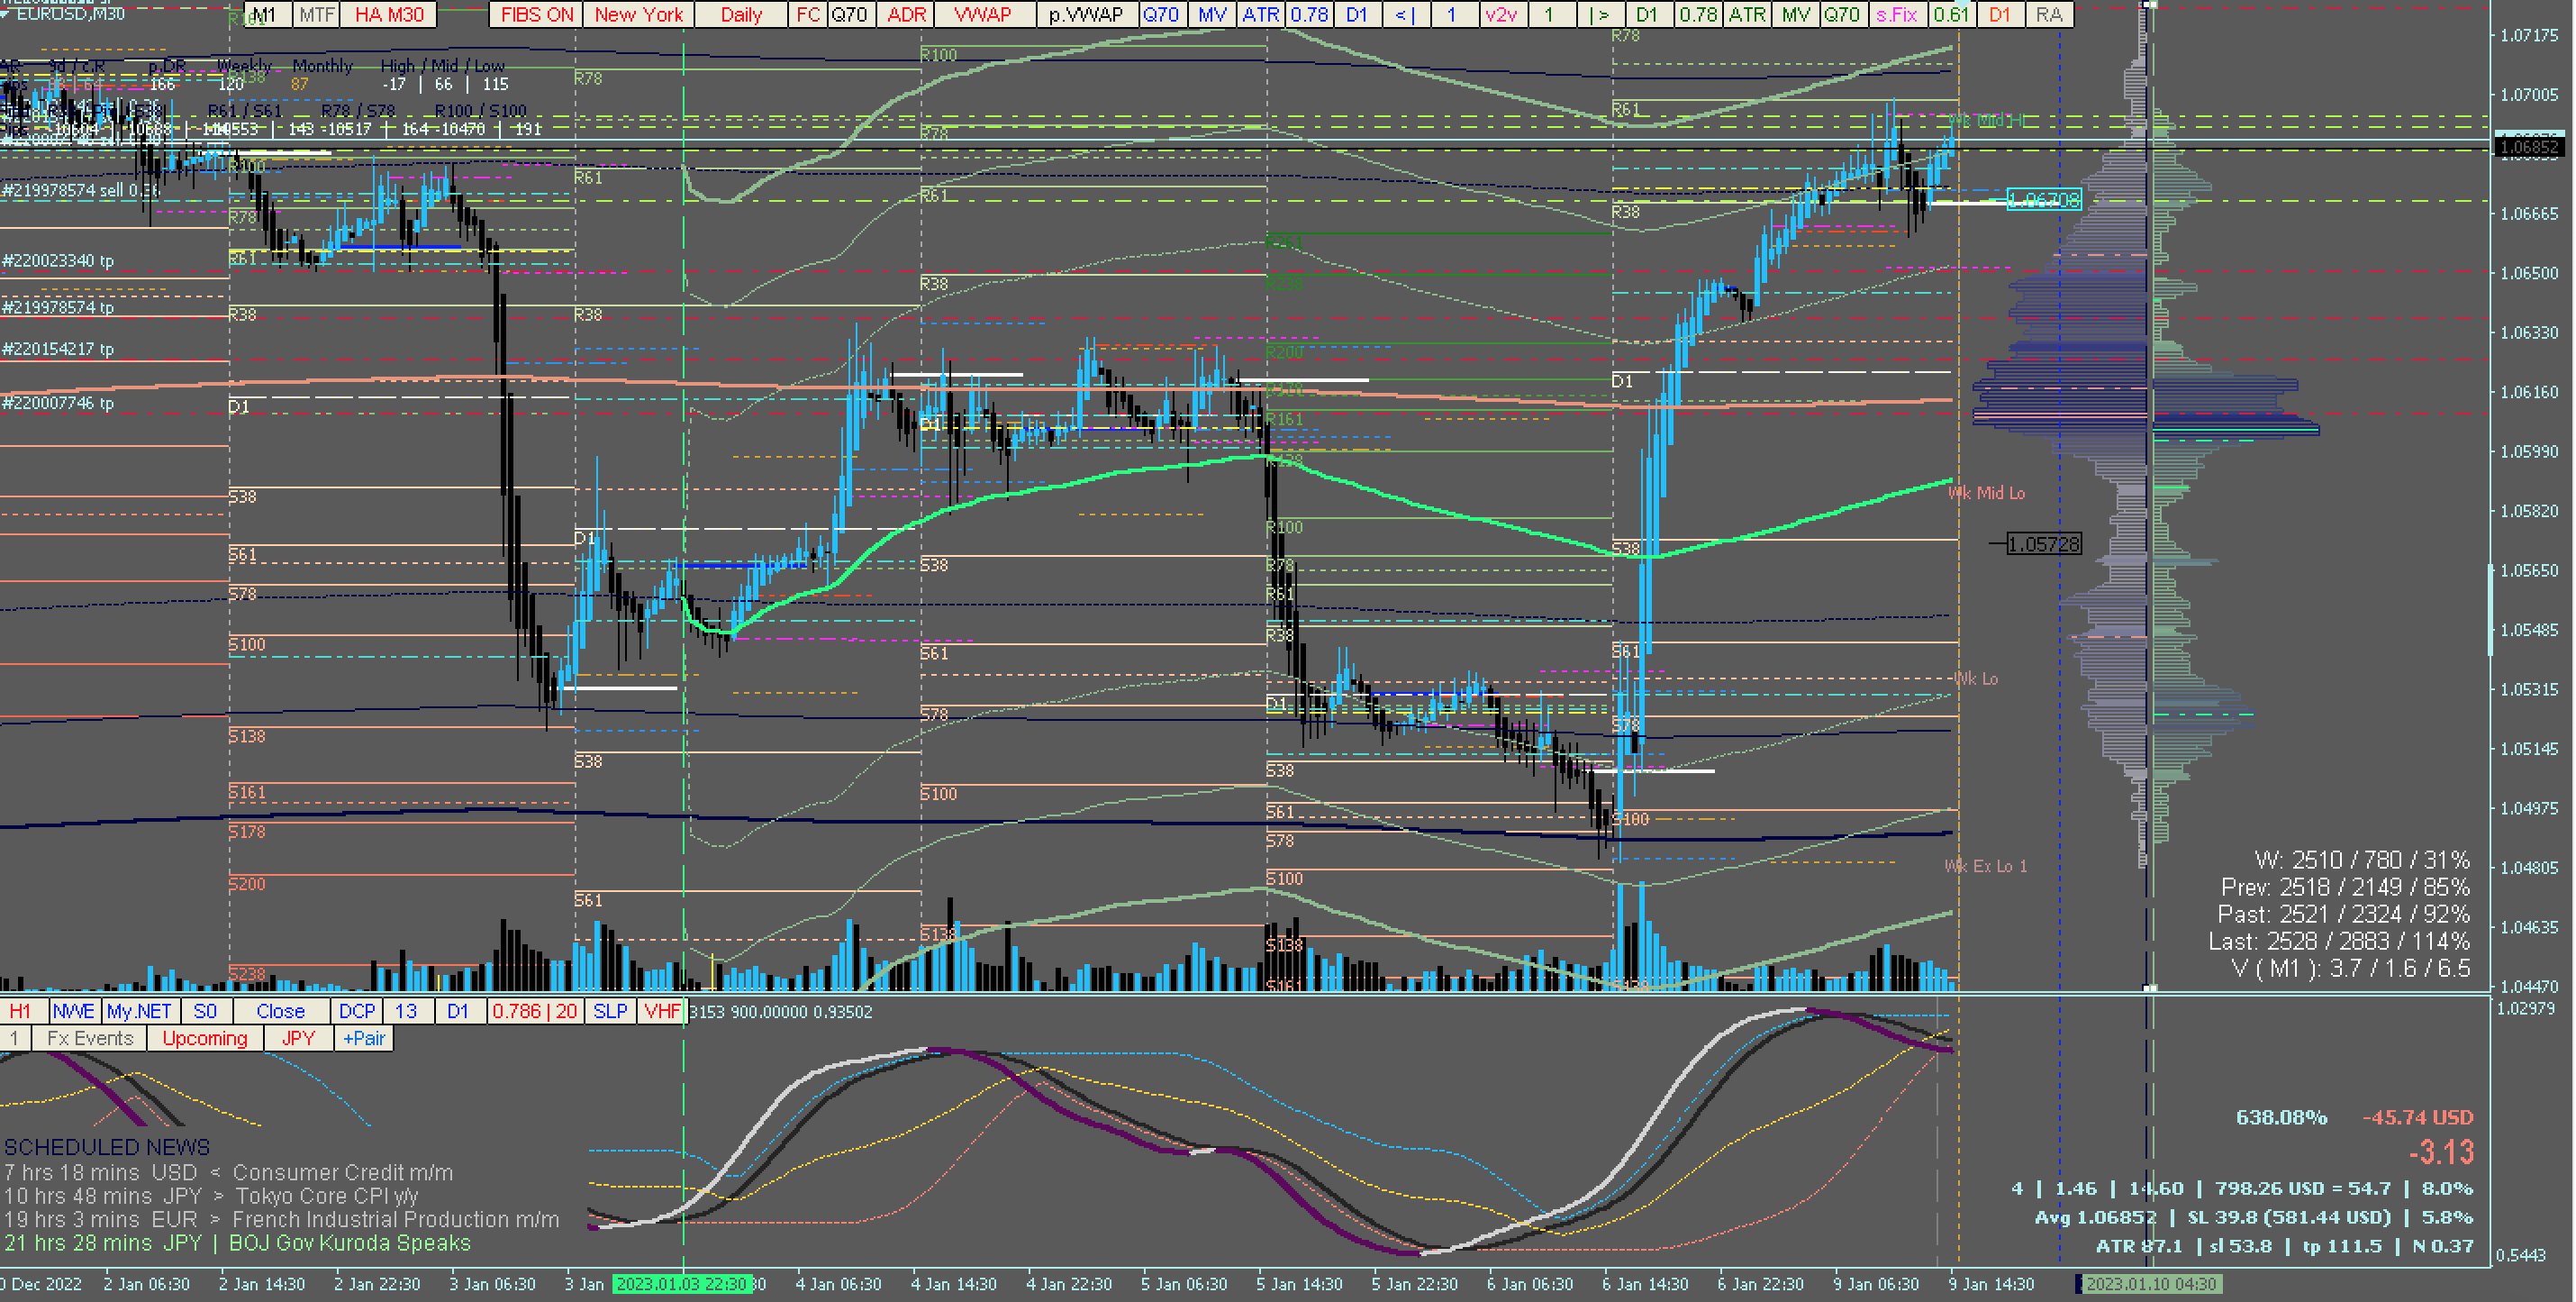Click the black Q70 button beside FC
The width and height of the screenshot is (2576, 1302).
pos(849,15)
